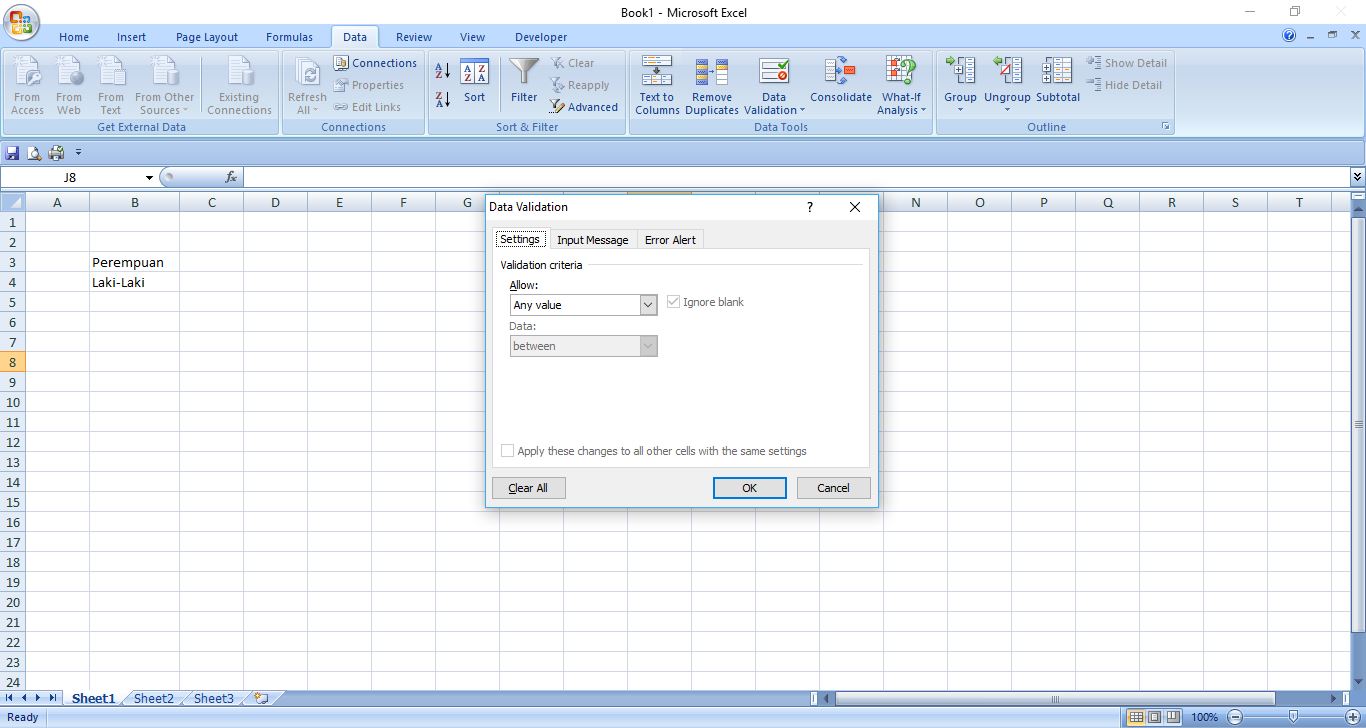Click the Advanced filter icon
The width and height of the screenshot is (1366, 728).
(584, 107)
